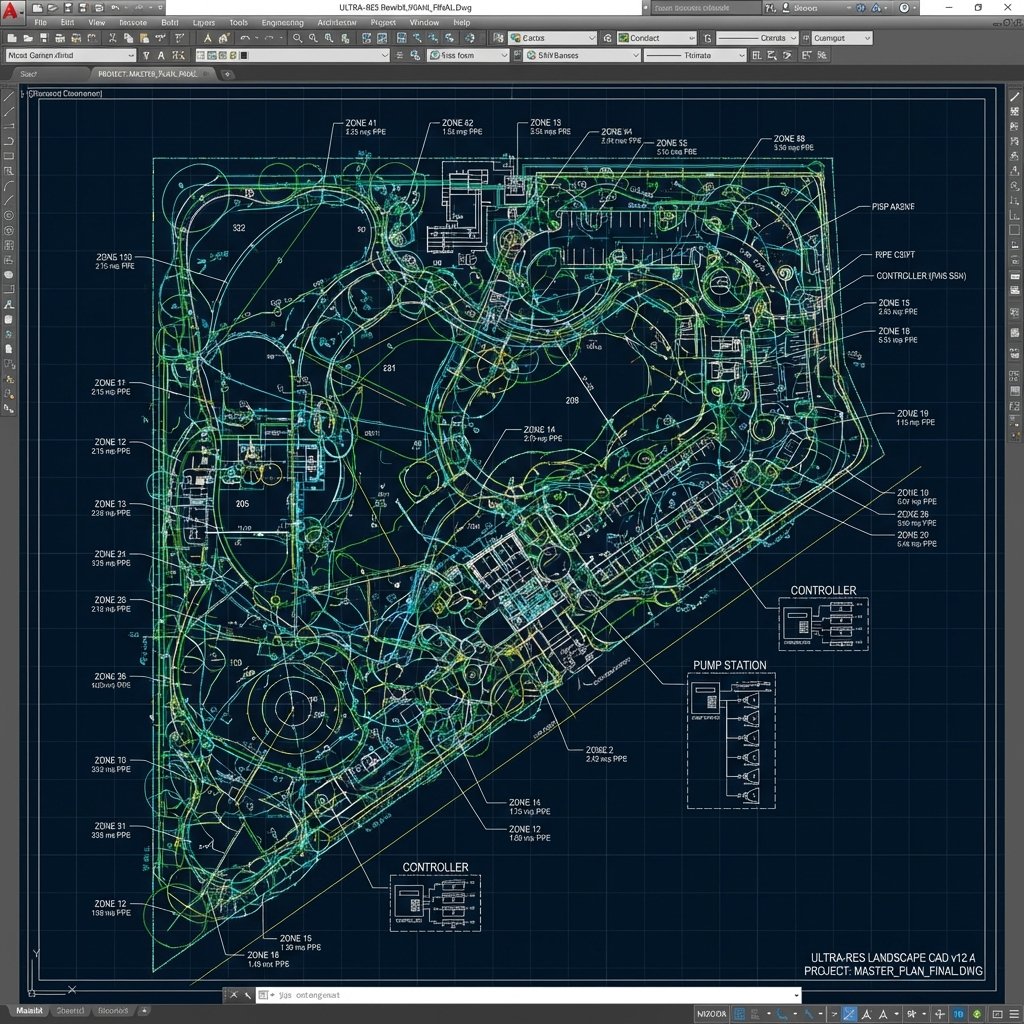Click the help question mark icon
This screenshot has width=1024, height=1024.
point(904,8)
